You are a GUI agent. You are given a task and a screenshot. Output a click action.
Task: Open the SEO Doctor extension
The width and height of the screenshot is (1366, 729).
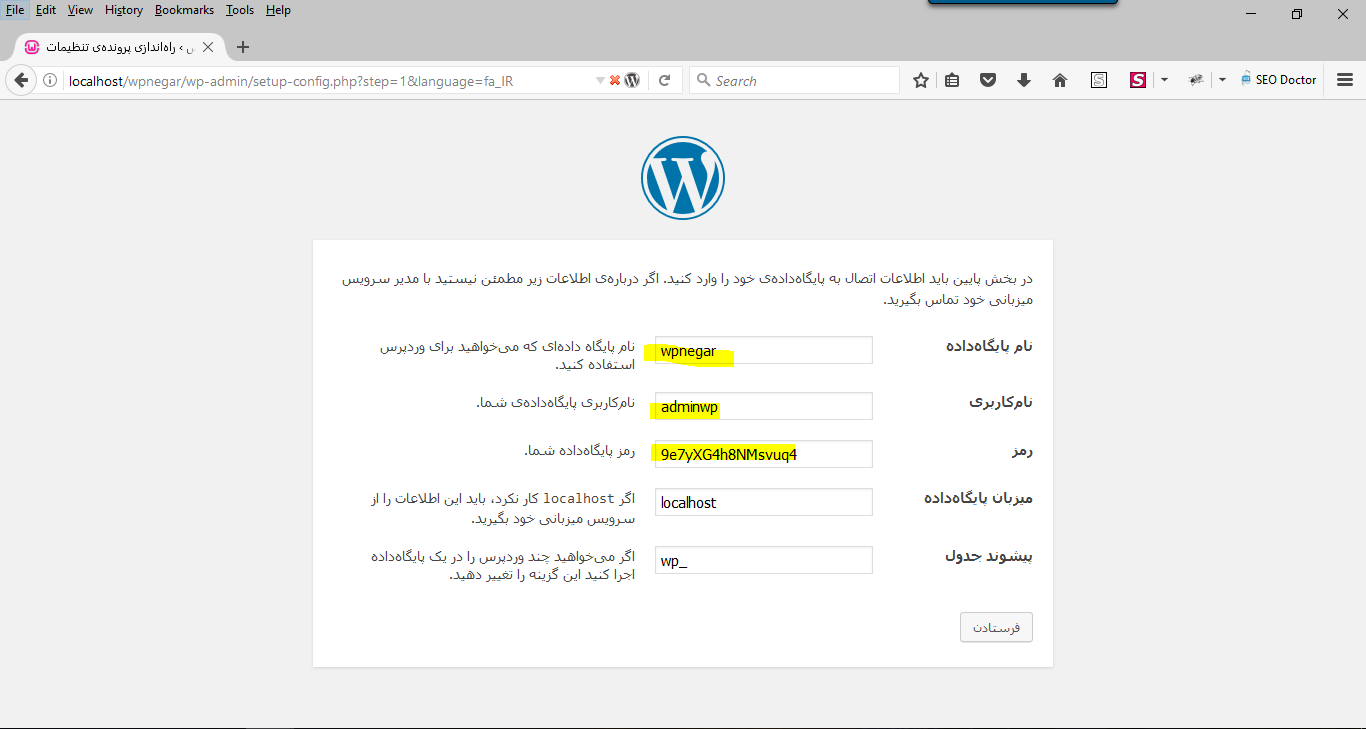pos(1279,80)
